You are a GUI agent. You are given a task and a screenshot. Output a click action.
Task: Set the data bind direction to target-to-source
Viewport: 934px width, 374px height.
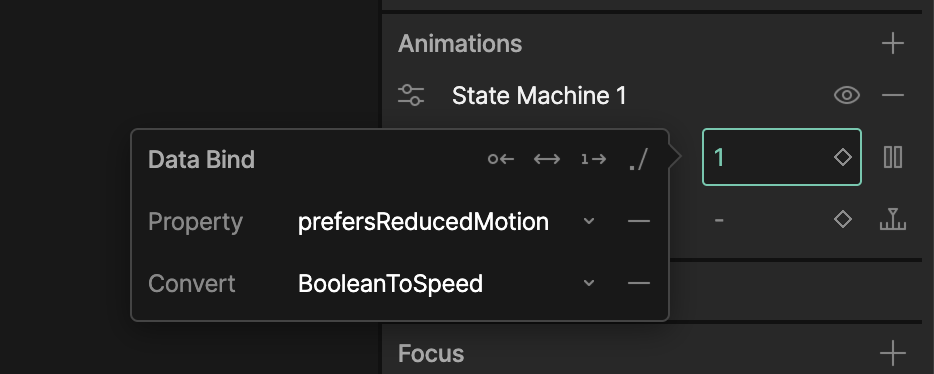pos(501,159)
